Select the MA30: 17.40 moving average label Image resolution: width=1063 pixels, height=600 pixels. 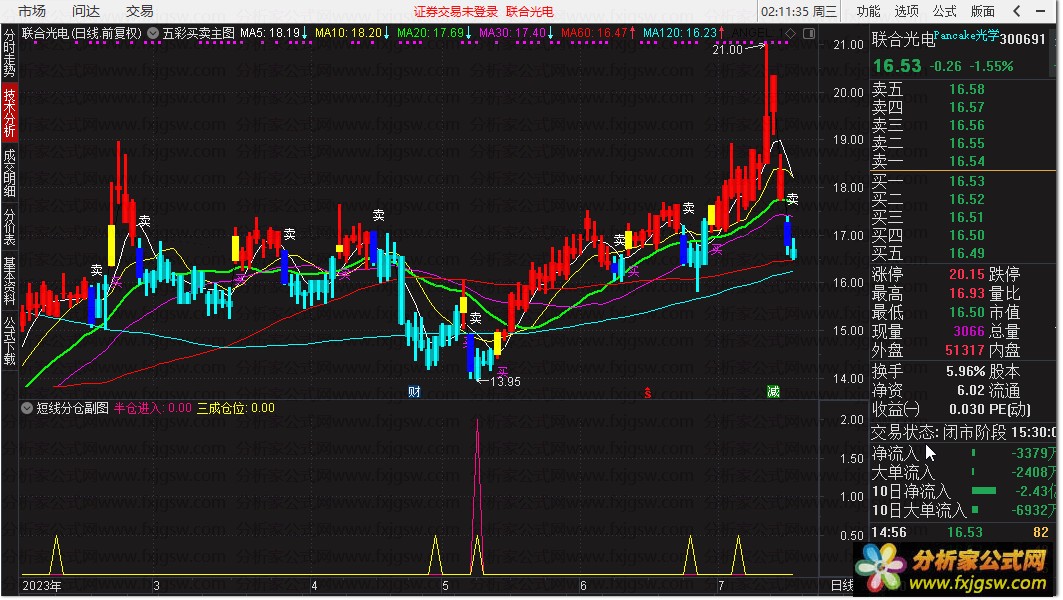[517, 33]
